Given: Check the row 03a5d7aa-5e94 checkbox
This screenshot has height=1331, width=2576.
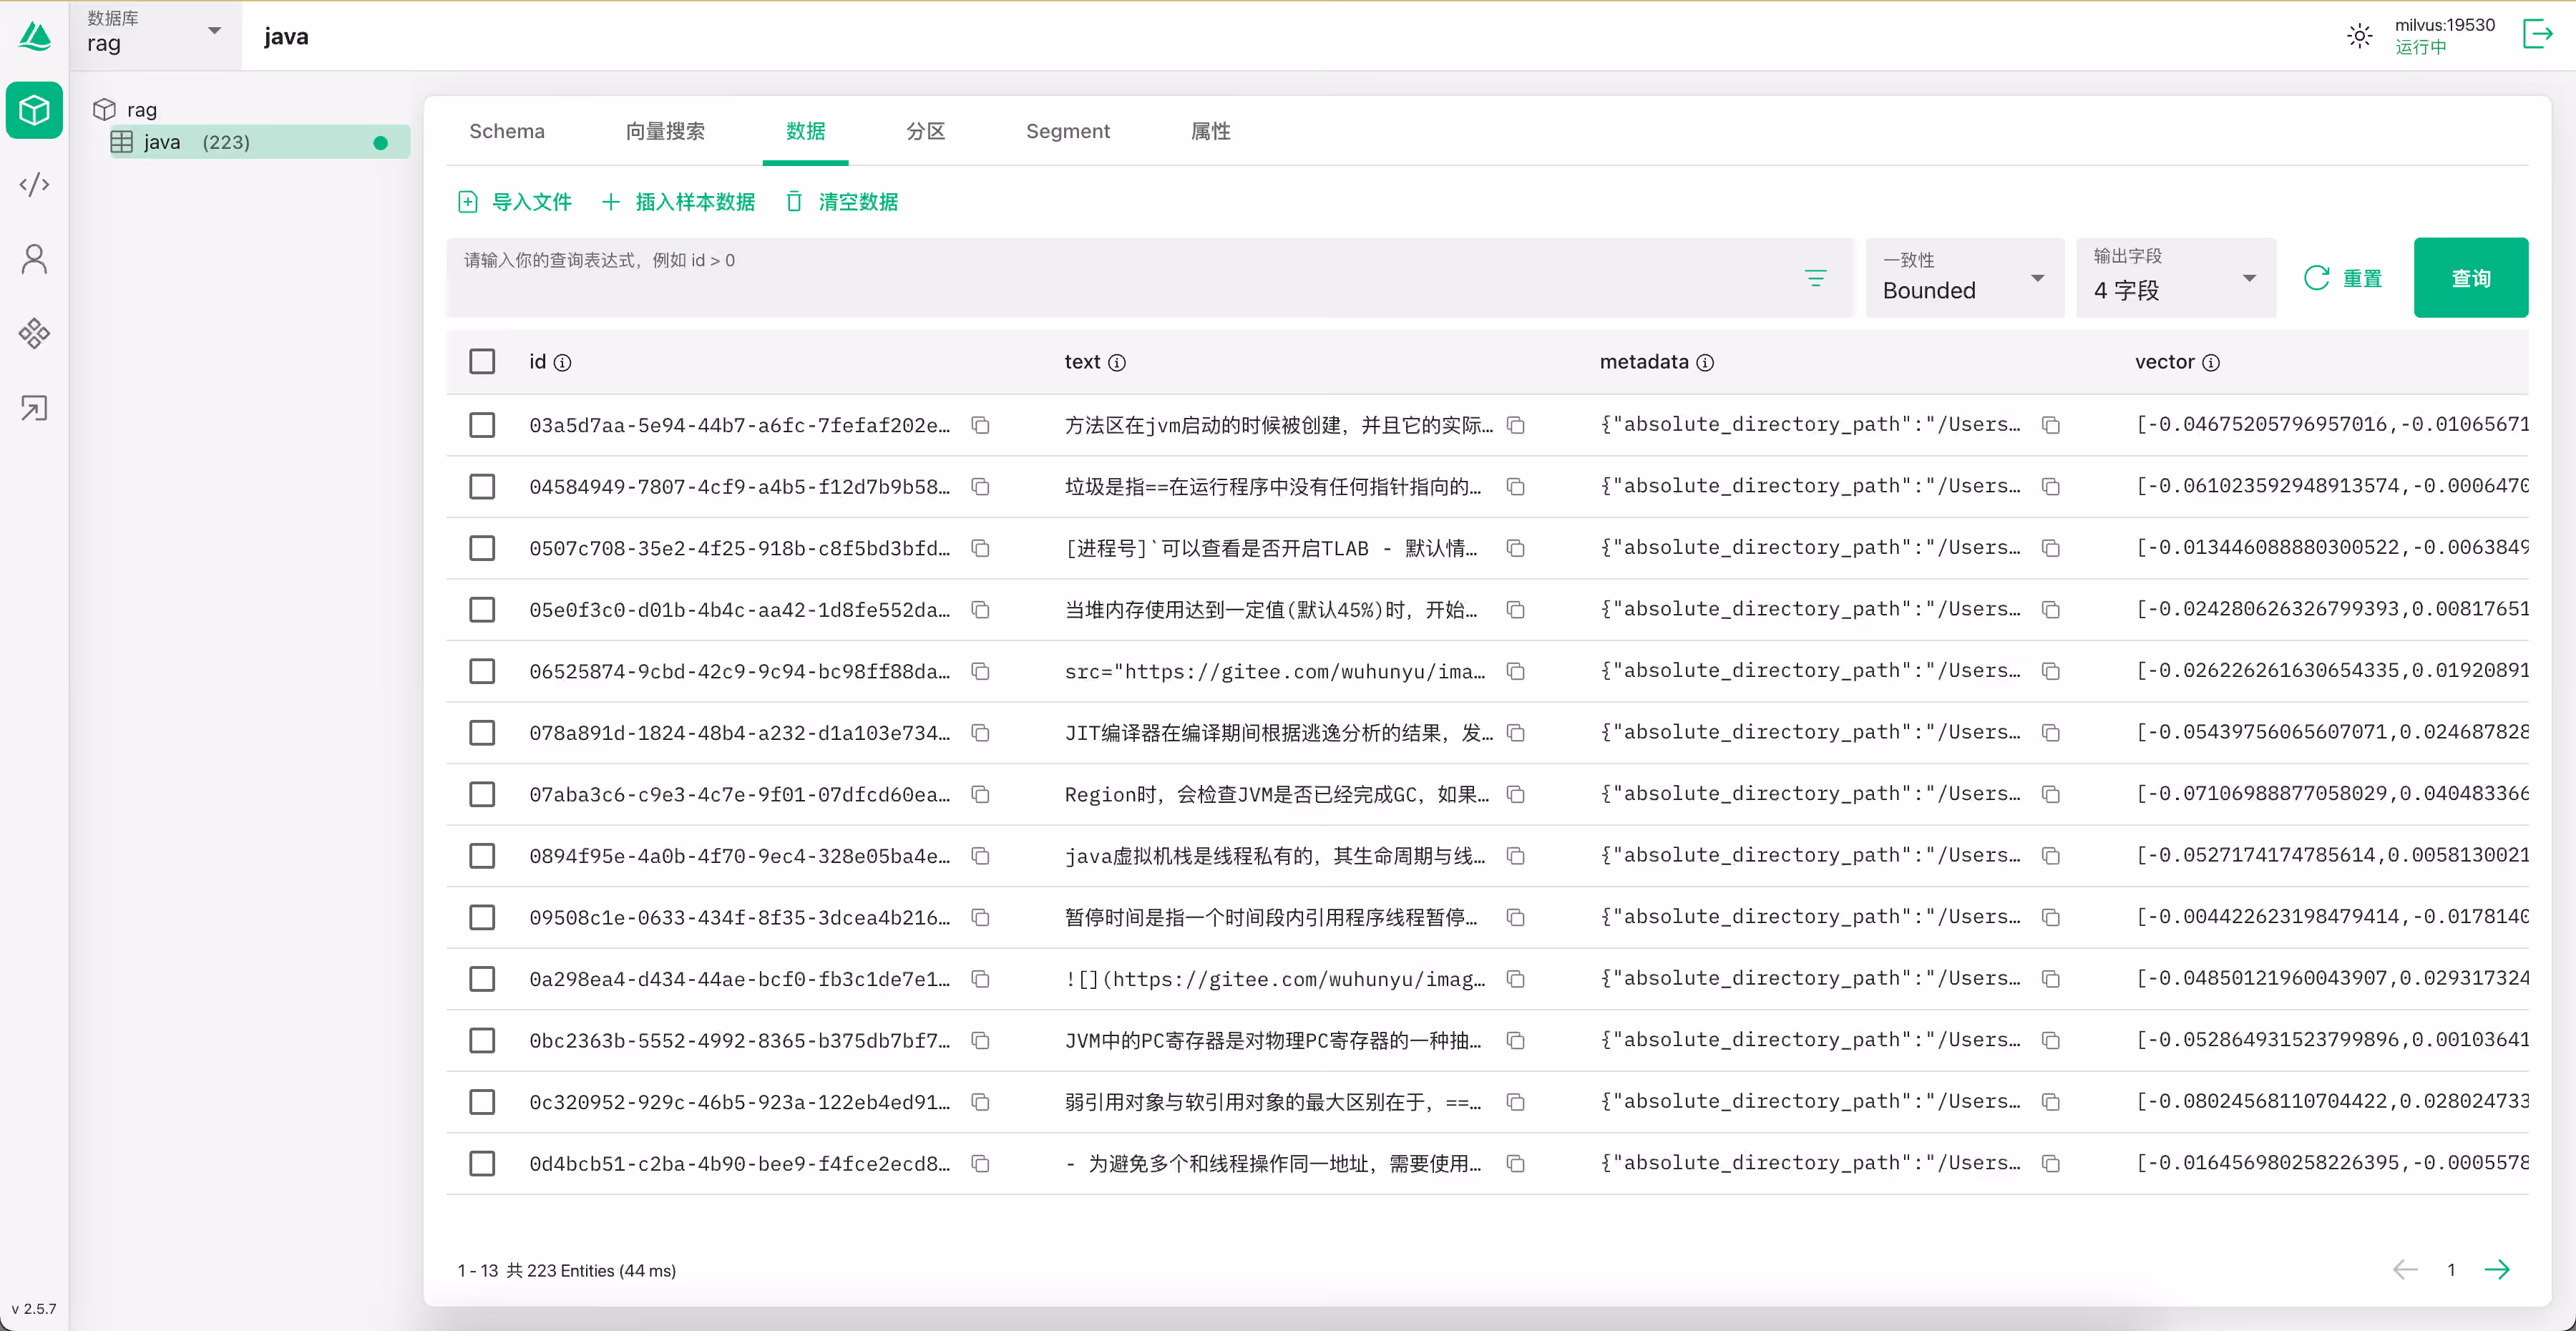Looking at the screenshot, I should 482,425.
